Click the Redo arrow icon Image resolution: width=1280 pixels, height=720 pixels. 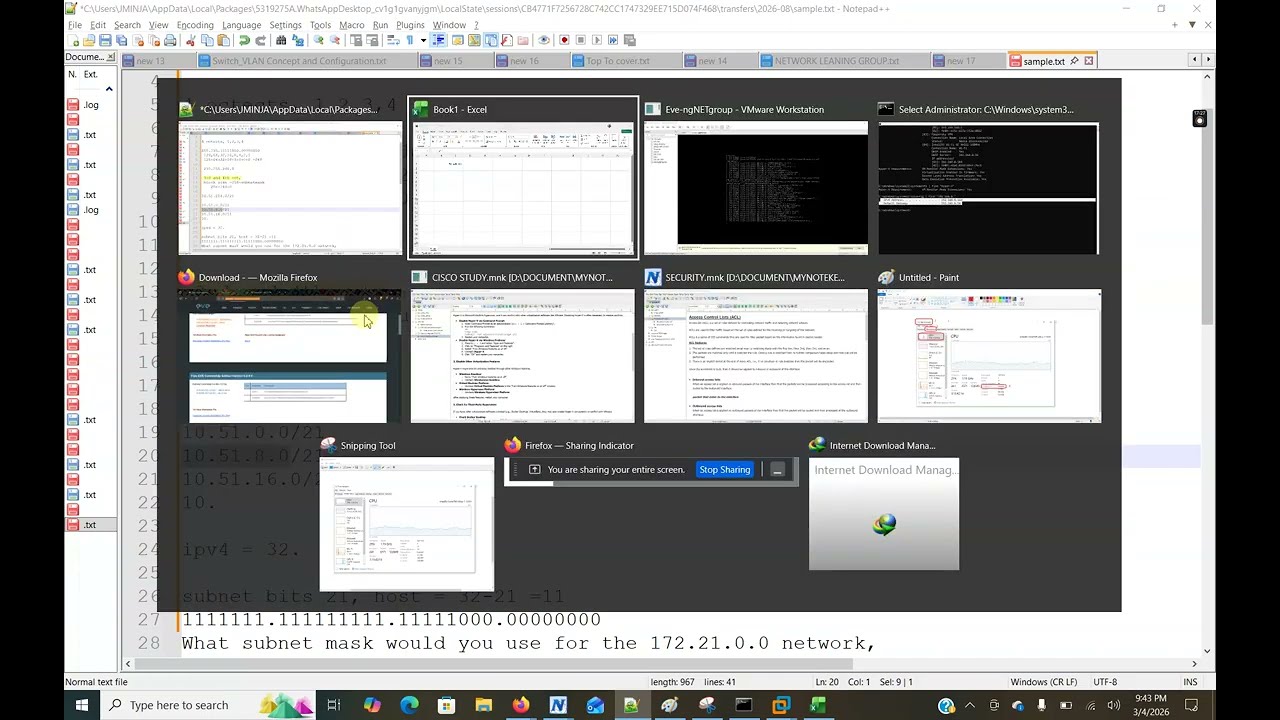click(260, 40)
